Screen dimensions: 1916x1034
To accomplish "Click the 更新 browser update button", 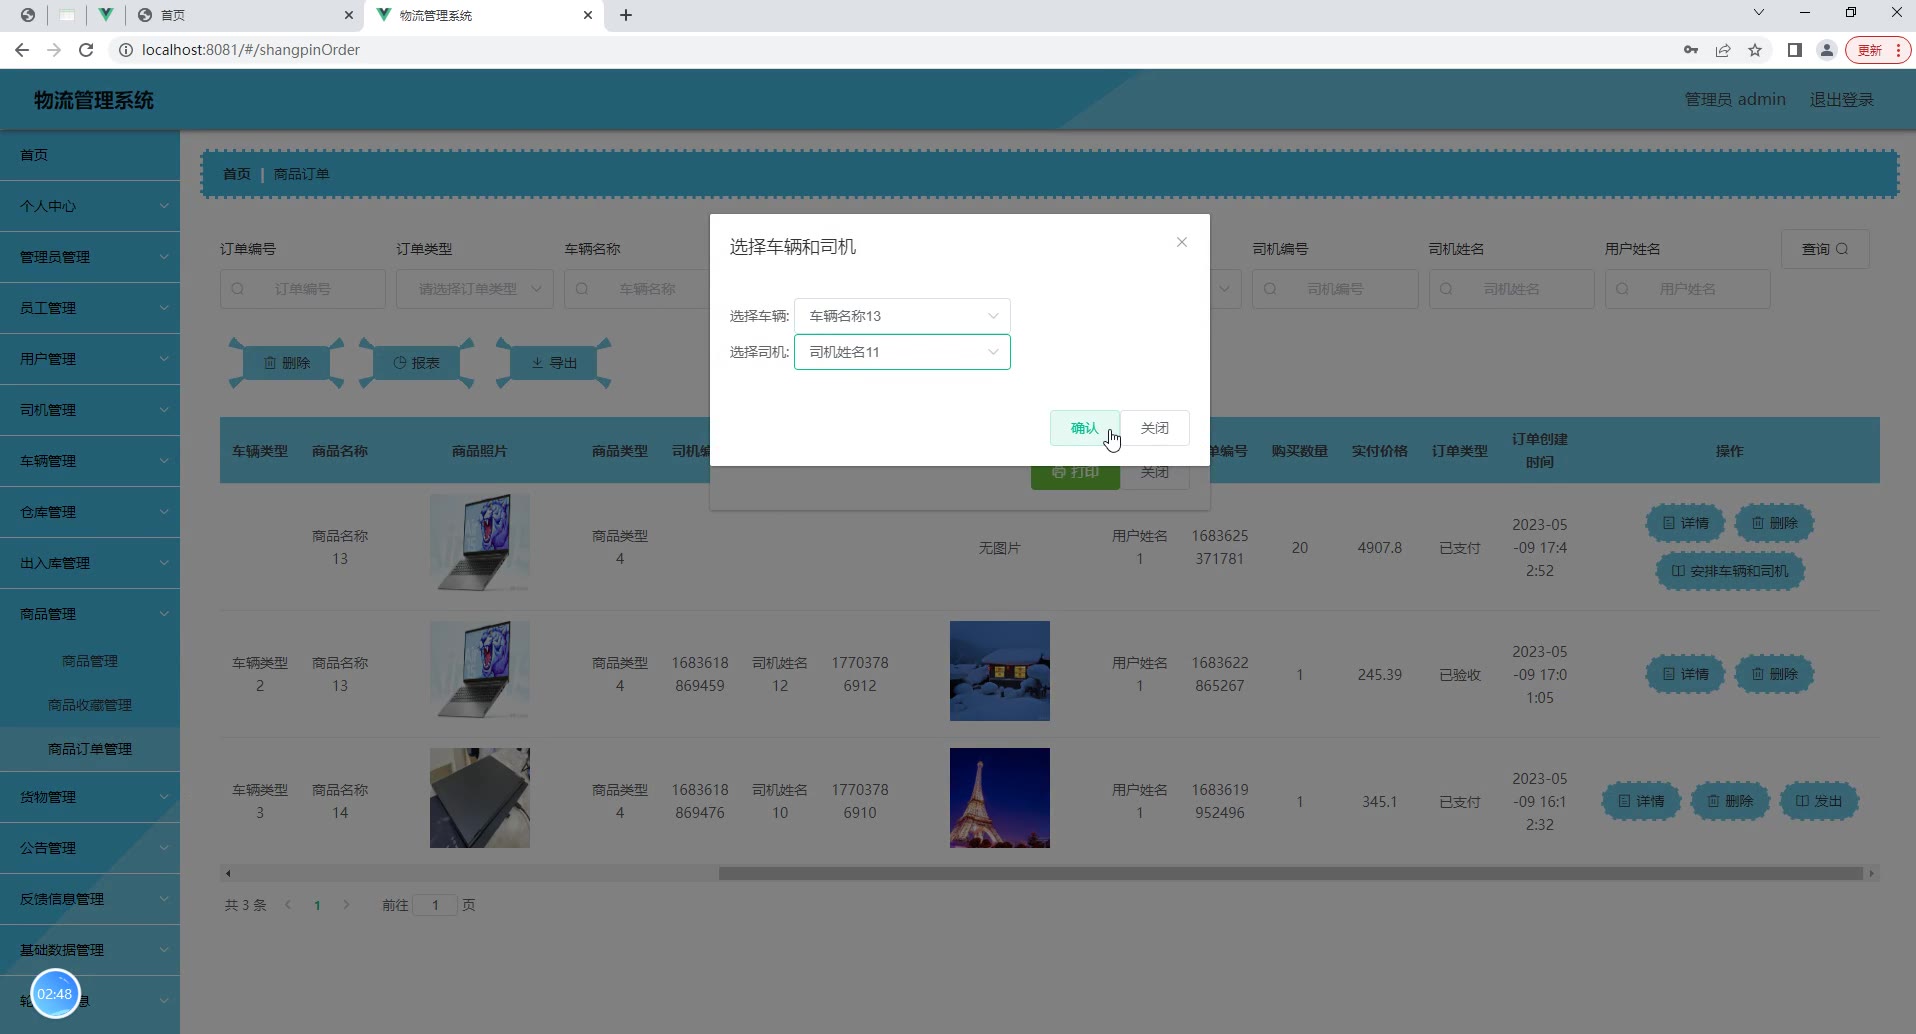I will [1878, 50].
